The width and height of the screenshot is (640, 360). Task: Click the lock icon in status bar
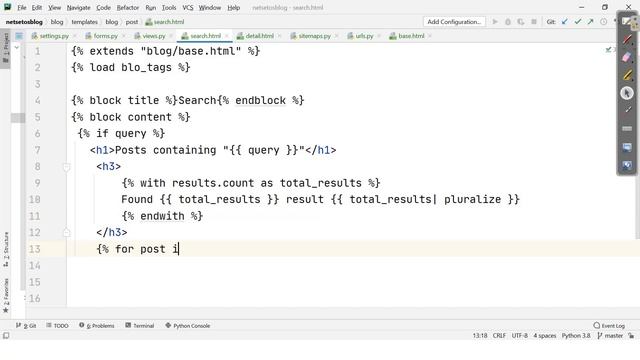[631, 336]
